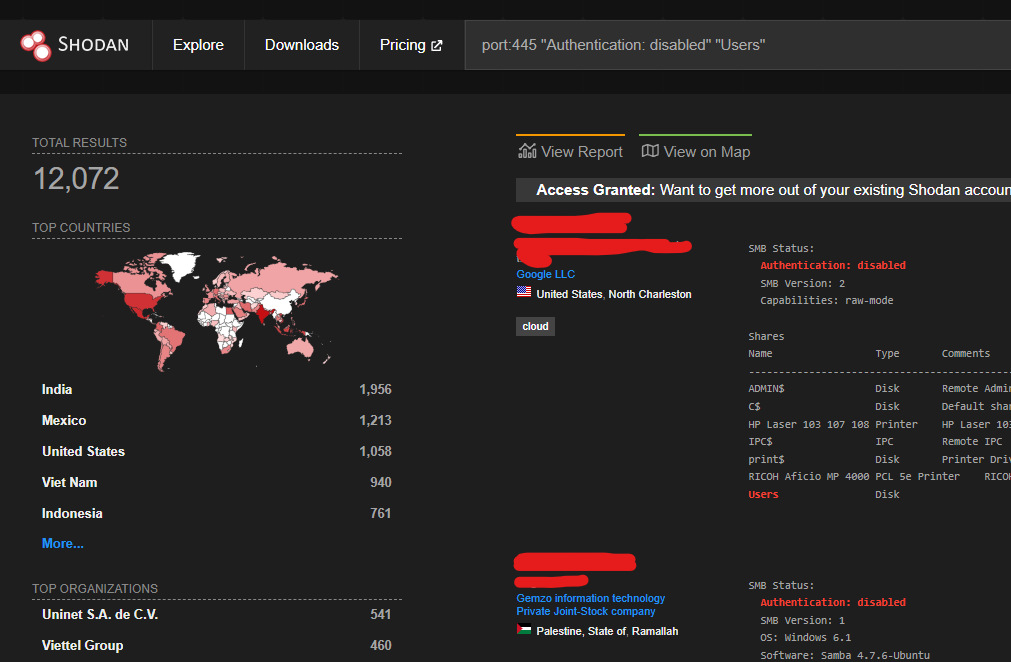Click the Access Granted banner

coord(763,190)
